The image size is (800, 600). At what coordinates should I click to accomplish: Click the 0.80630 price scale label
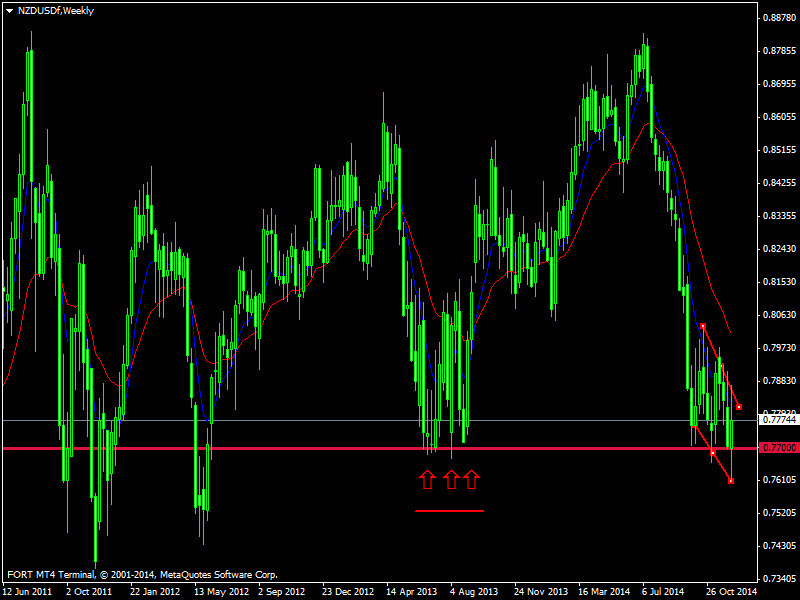780,315
